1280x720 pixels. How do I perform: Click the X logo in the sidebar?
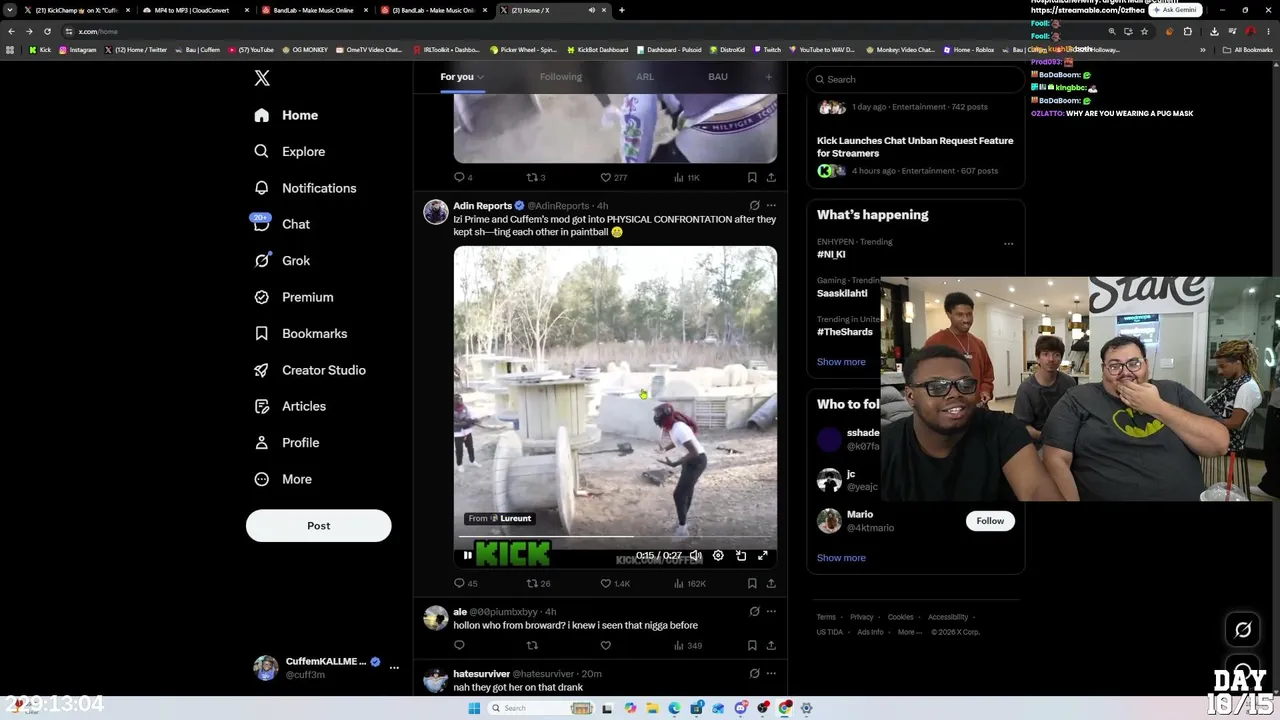click(x=262, y=78)
